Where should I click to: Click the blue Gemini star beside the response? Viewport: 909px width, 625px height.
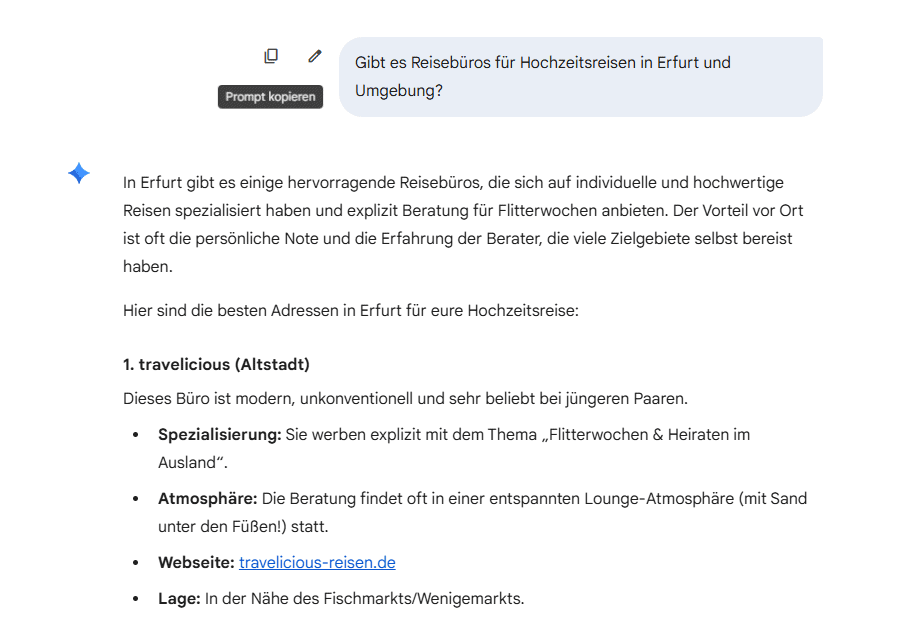point(78,173)
